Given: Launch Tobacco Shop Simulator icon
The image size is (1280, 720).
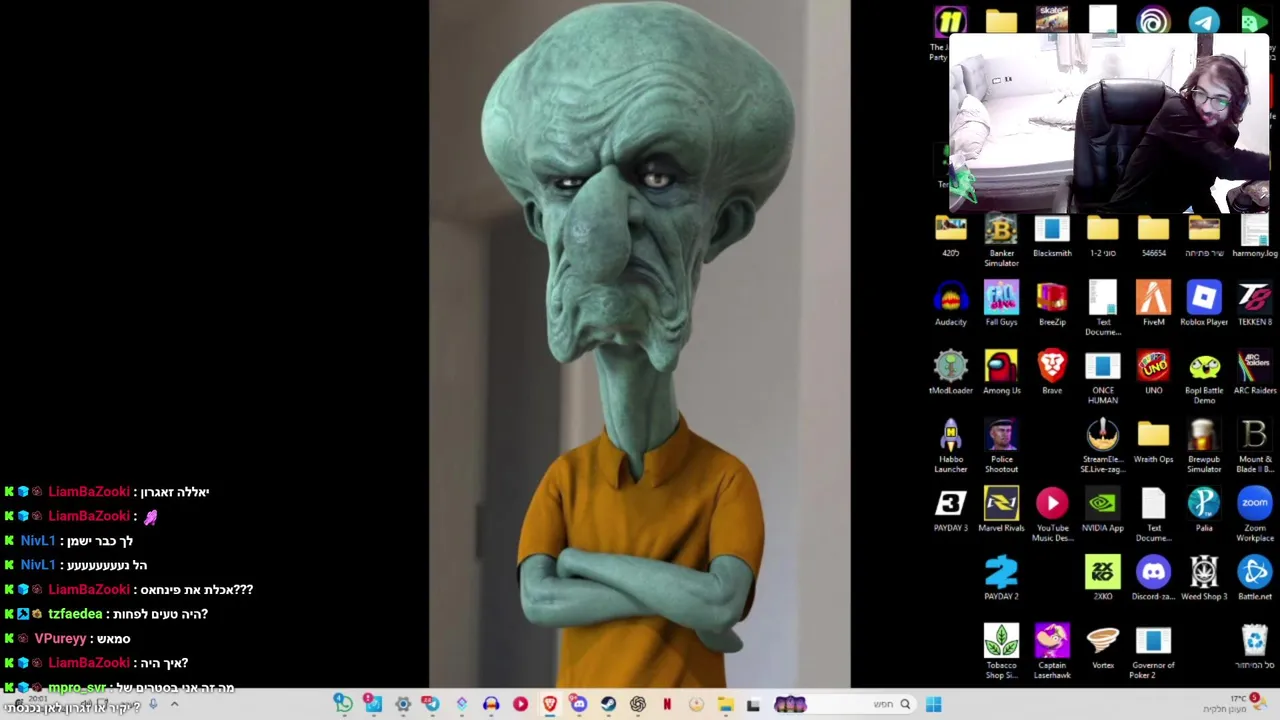Looking at the screenshot, I should [x=1001, y=651].
